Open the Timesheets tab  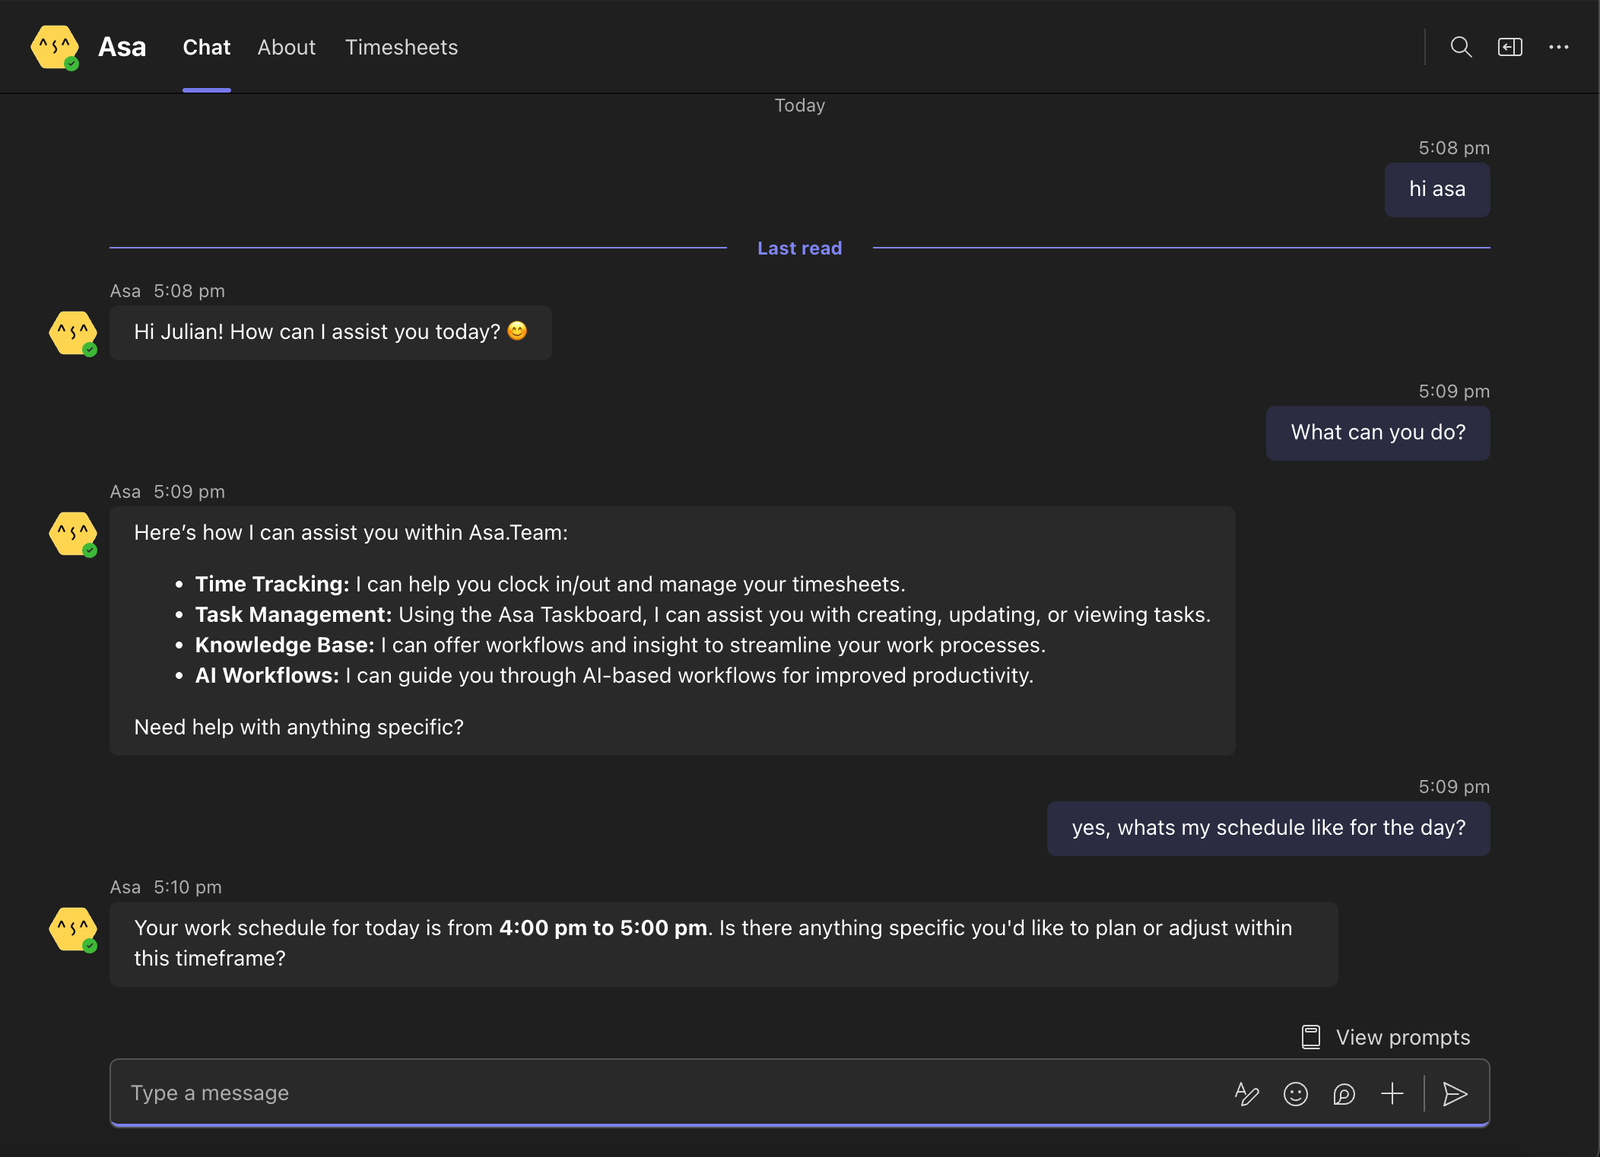click(401, 47)
